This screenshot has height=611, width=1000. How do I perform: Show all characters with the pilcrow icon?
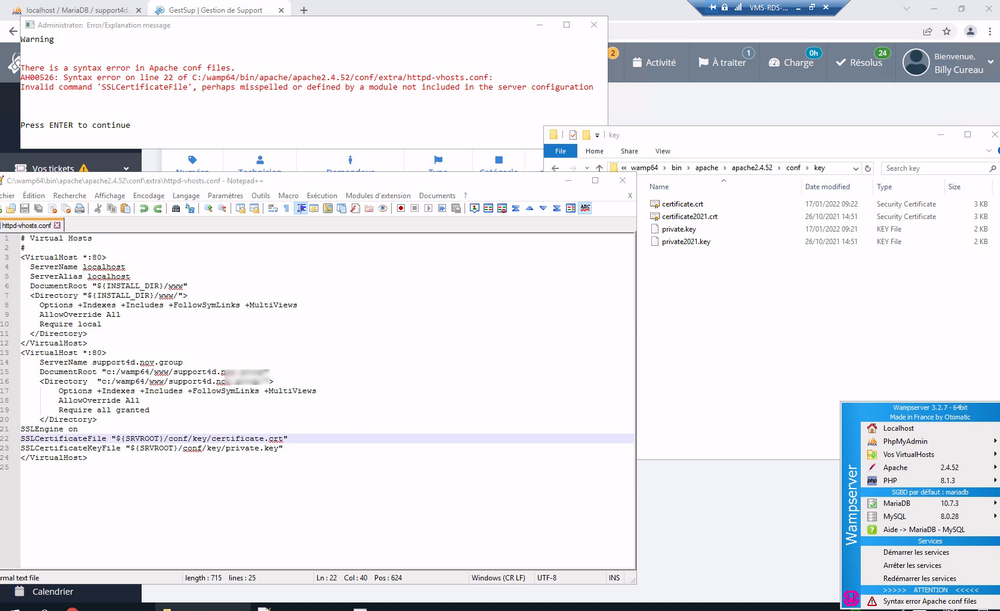(286, 208)
